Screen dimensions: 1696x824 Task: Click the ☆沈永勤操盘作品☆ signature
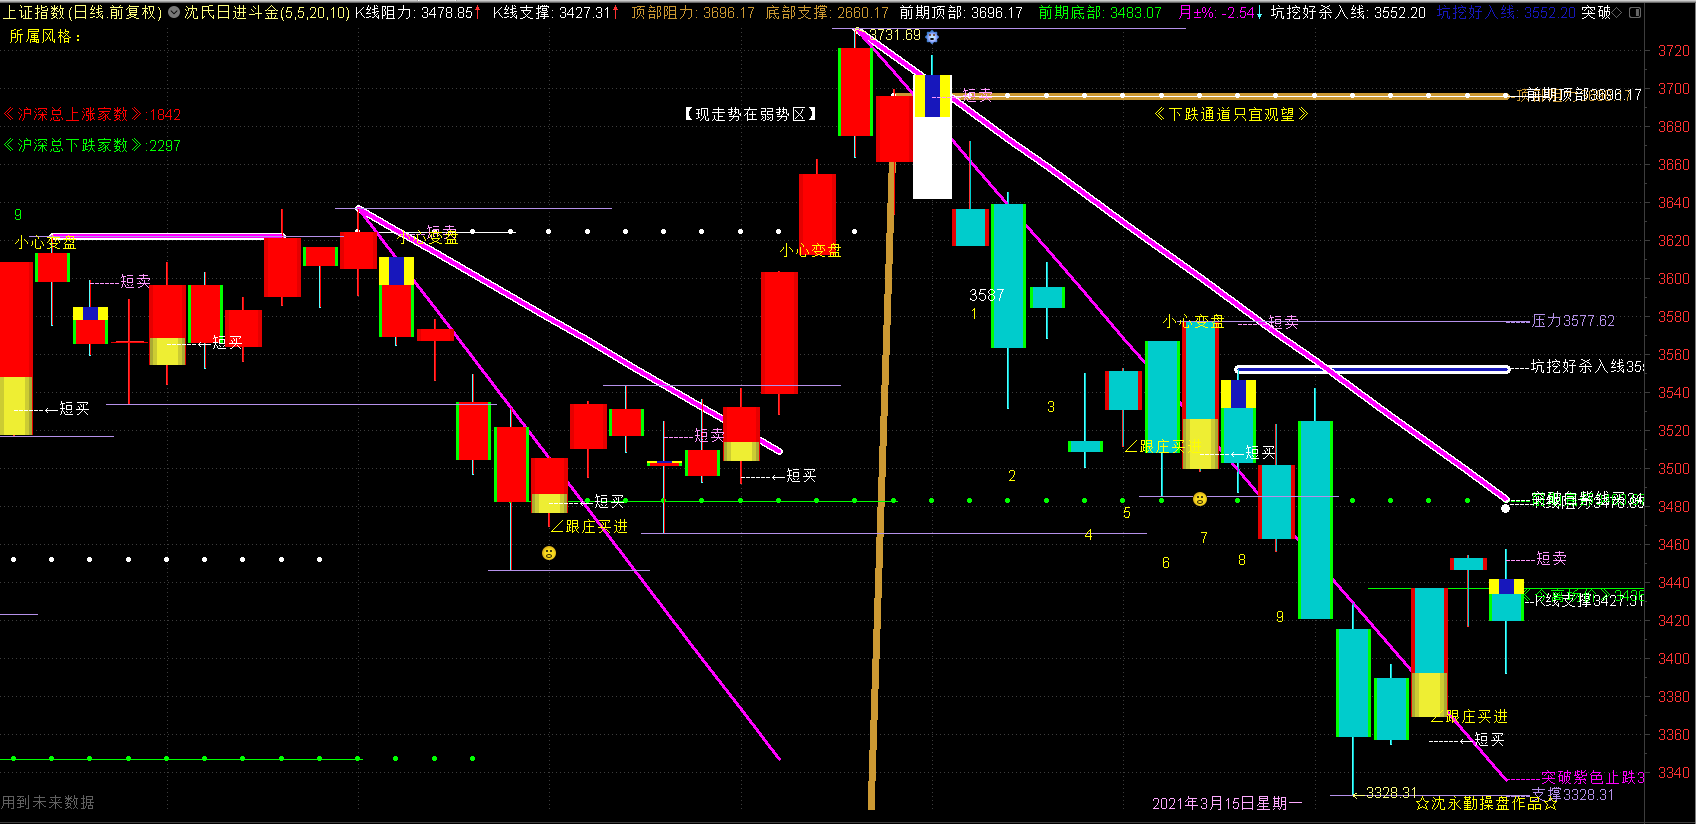coord(1486,804)
